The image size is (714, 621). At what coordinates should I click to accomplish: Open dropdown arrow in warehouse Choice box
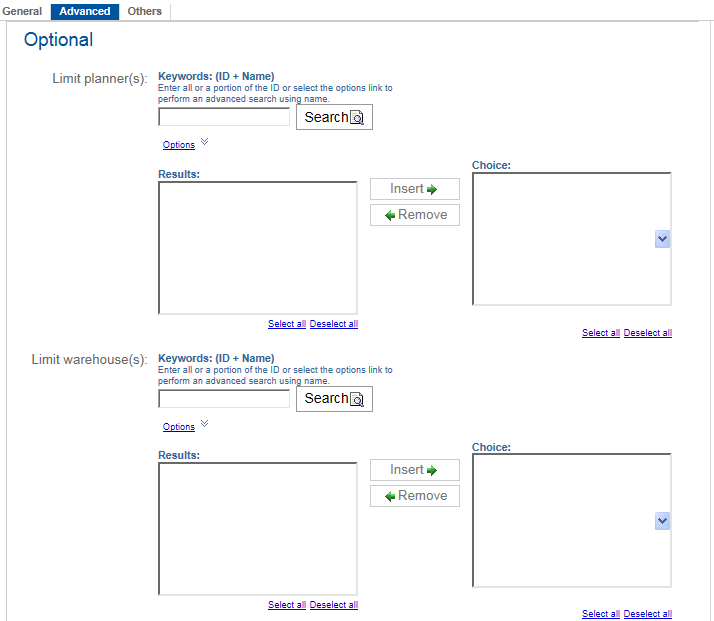[662, 521]
